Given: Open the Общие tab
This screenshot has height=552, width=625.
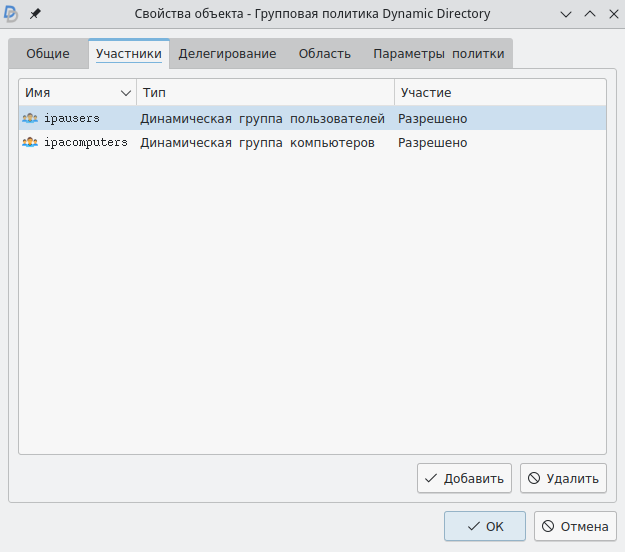Looking at the screenshot, I should pos(48,54).
